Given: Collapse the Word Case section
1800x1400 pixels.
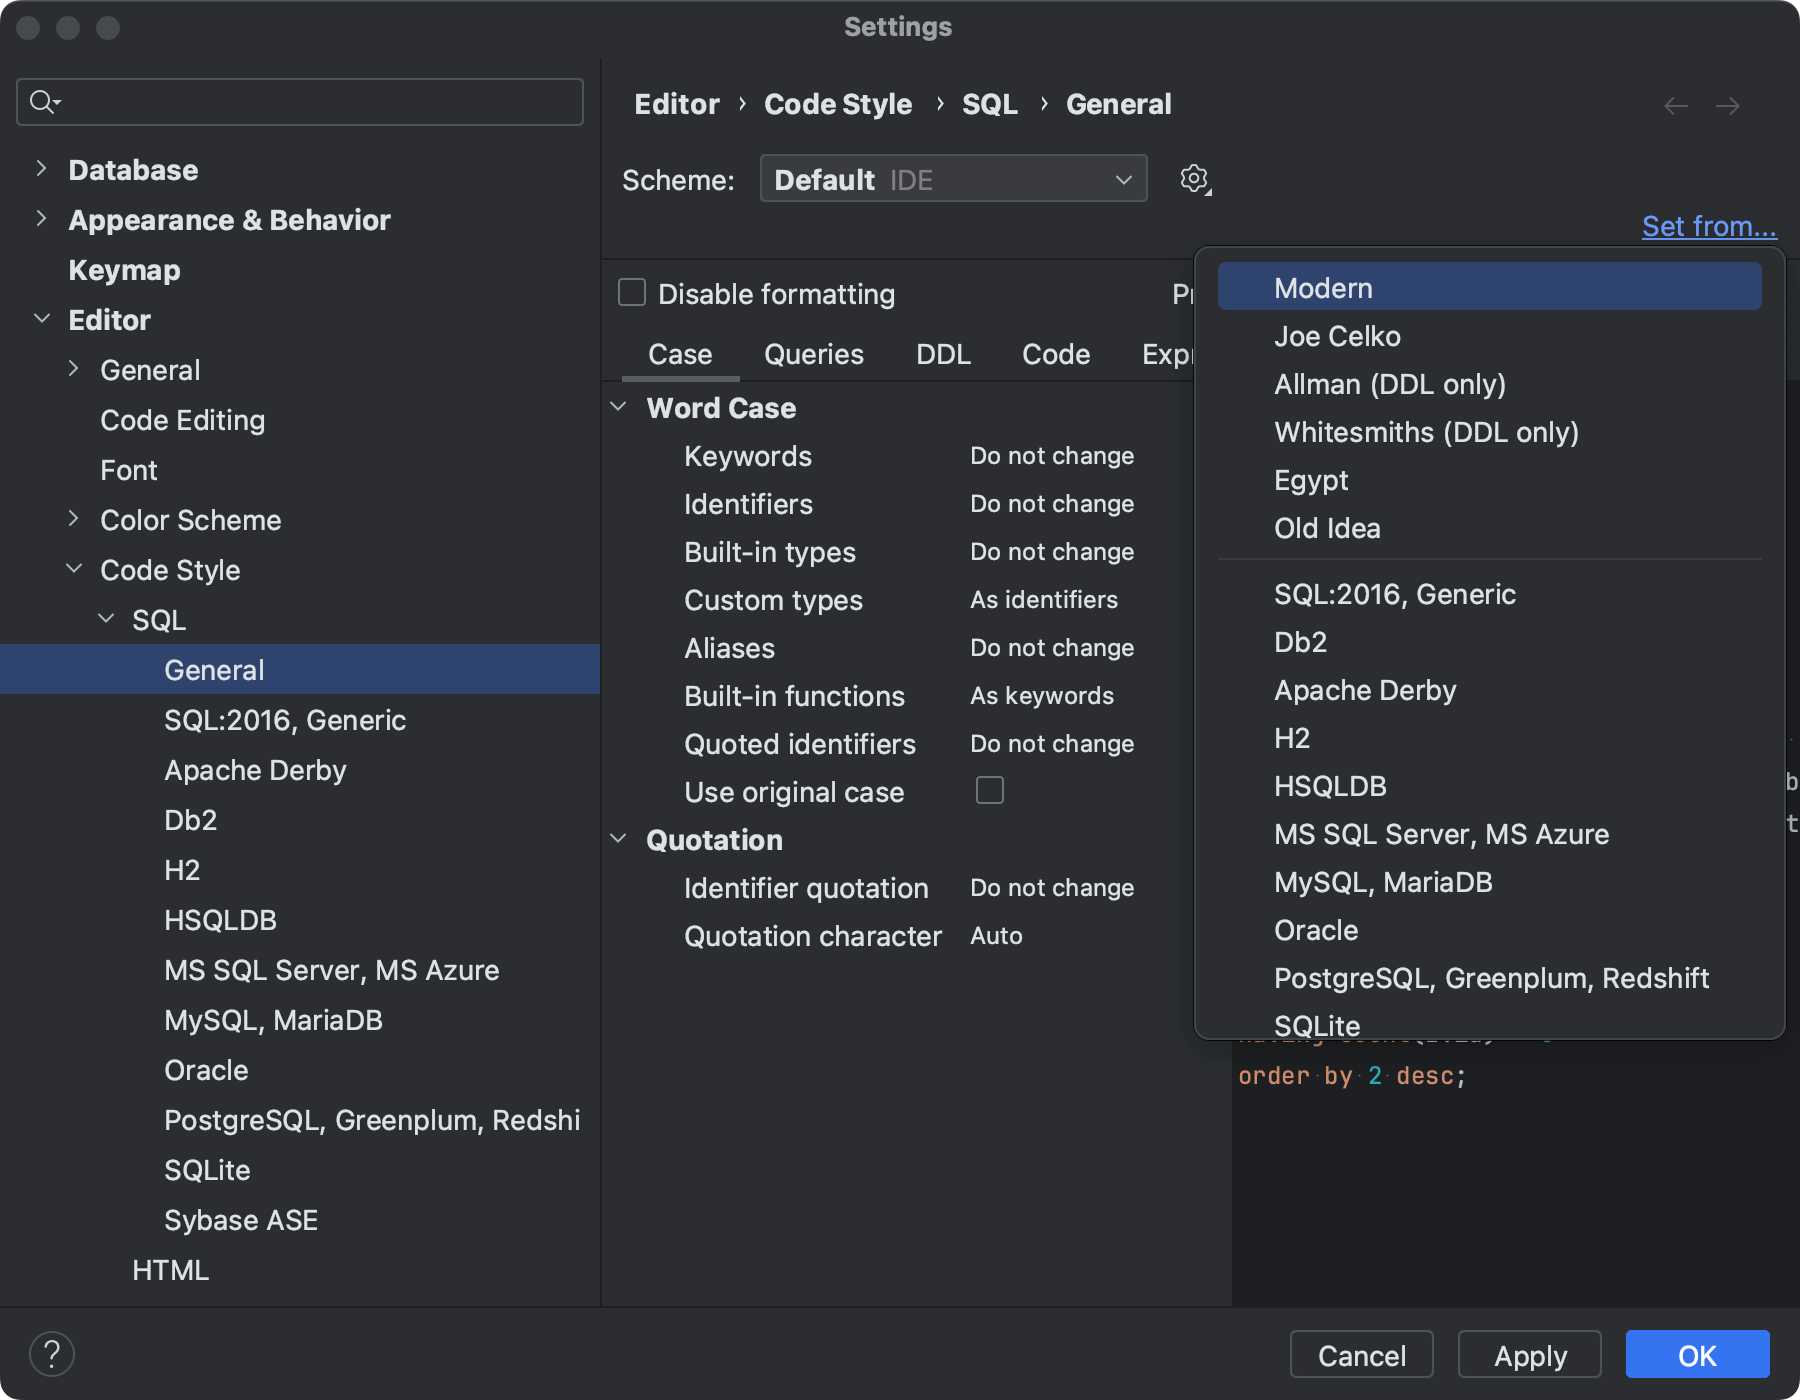Looking at the screenshot, I should point(618,406).
